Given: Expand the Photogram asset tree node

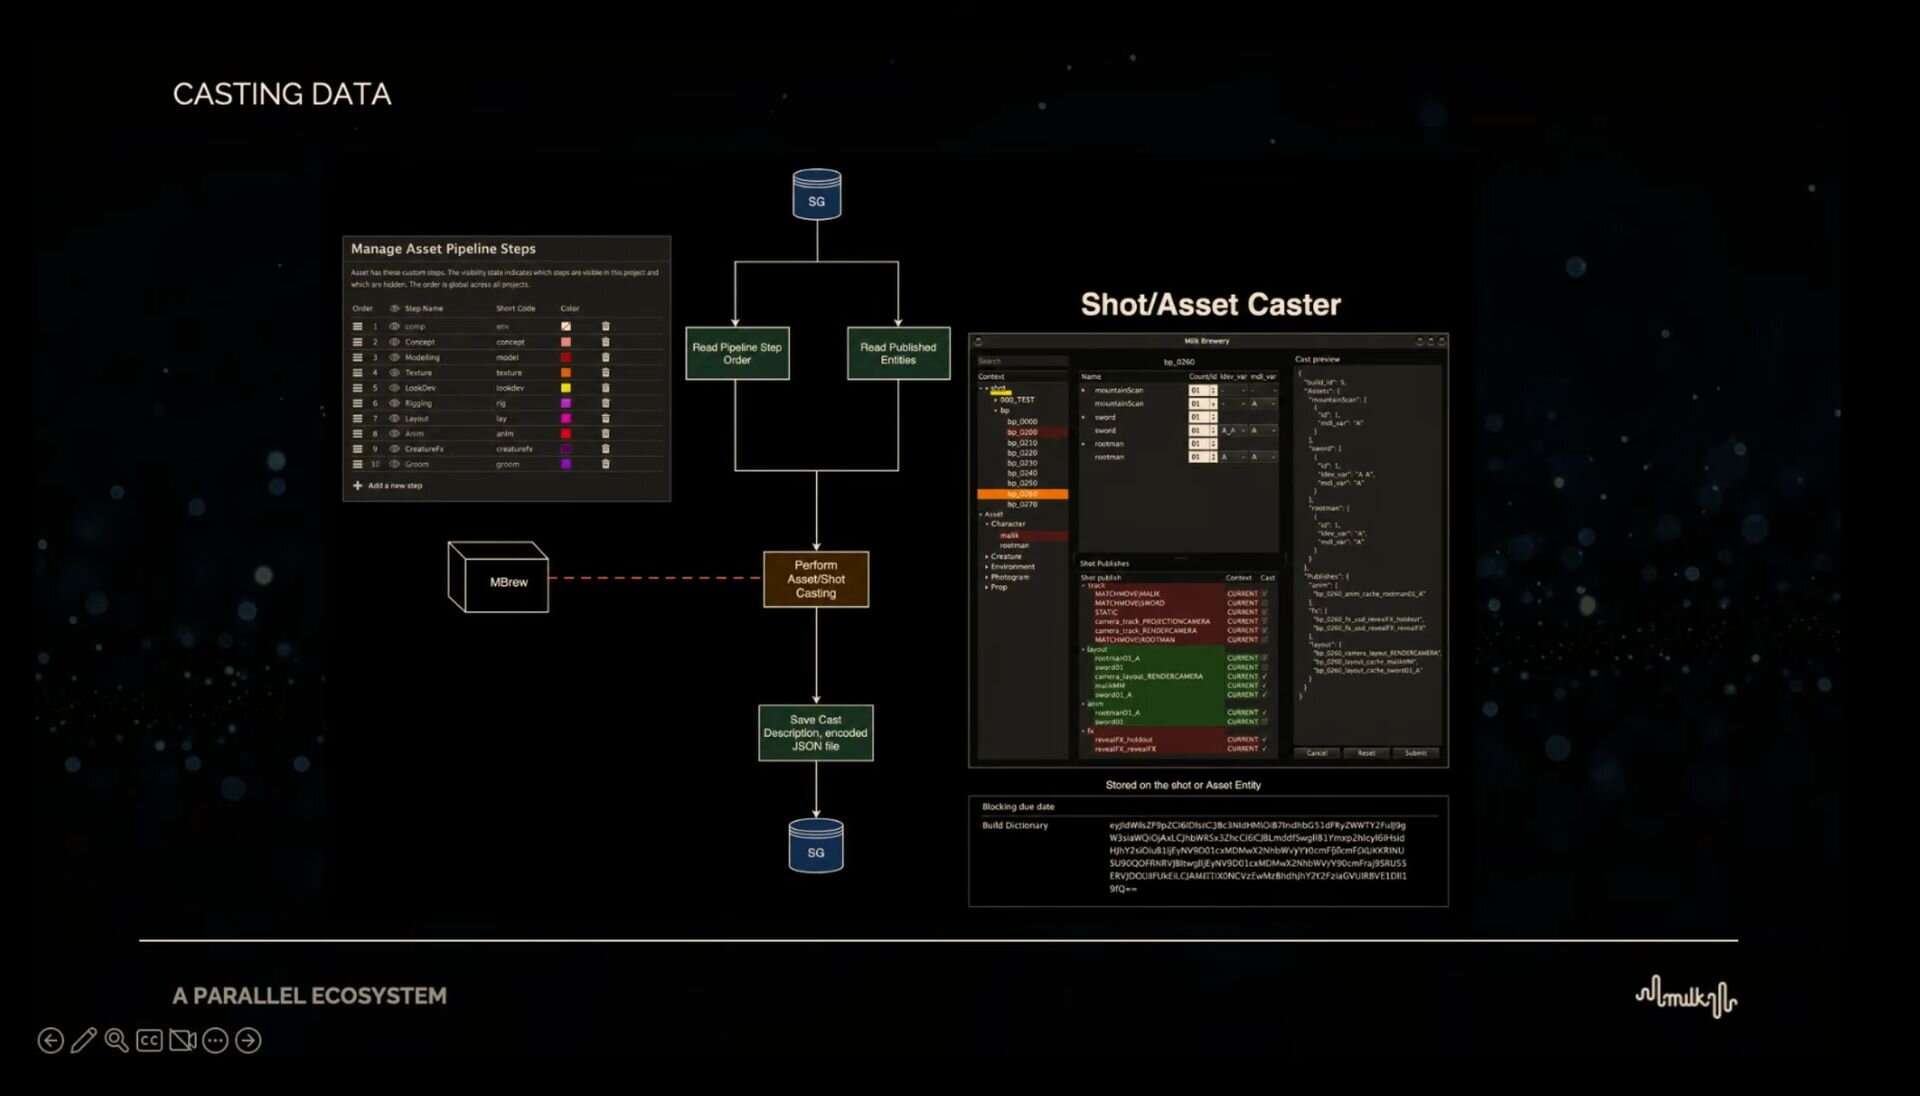Looking at the screenshot, I should click(986, 577).
